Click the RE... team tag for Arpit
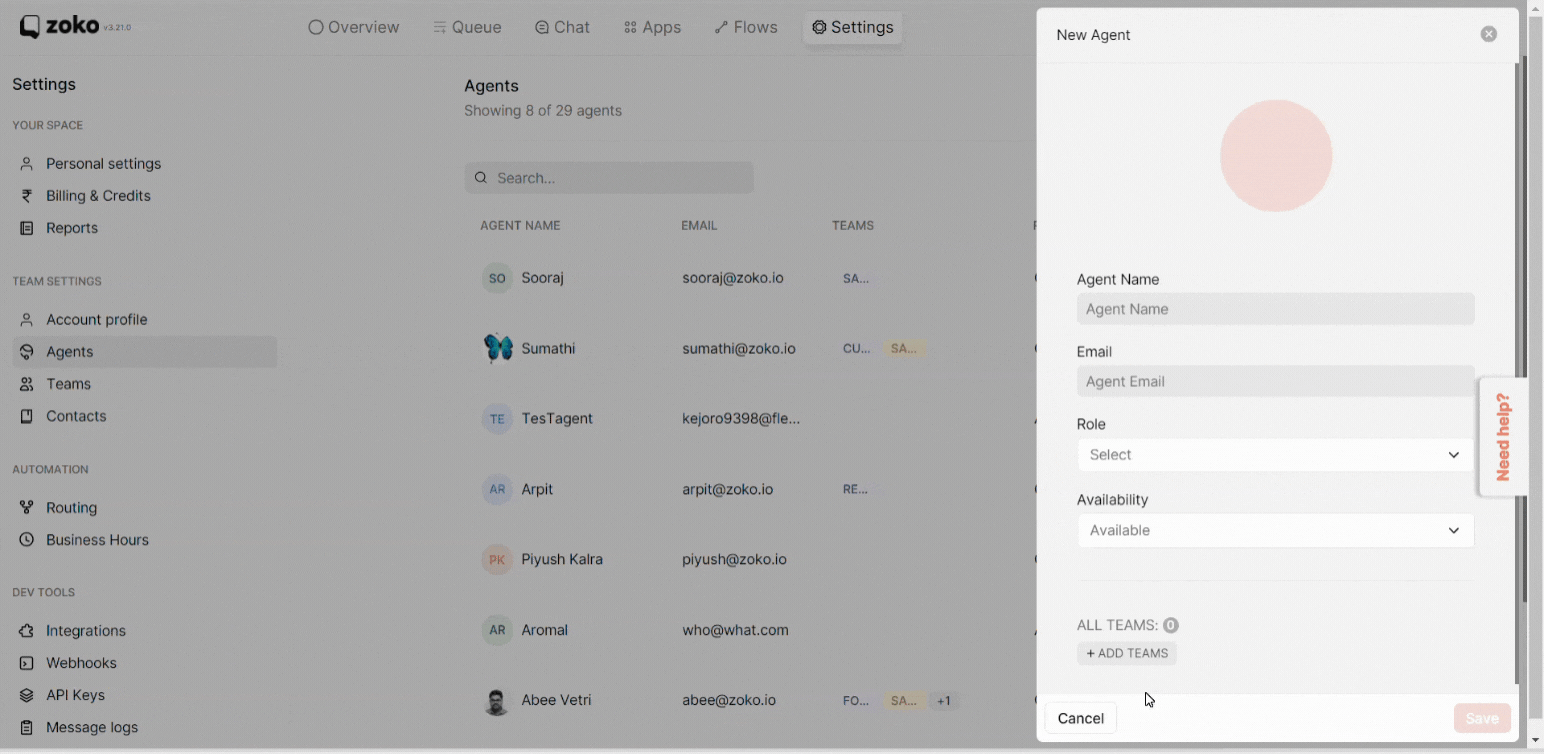1544x754 pixels. click(x=855, y=490)
